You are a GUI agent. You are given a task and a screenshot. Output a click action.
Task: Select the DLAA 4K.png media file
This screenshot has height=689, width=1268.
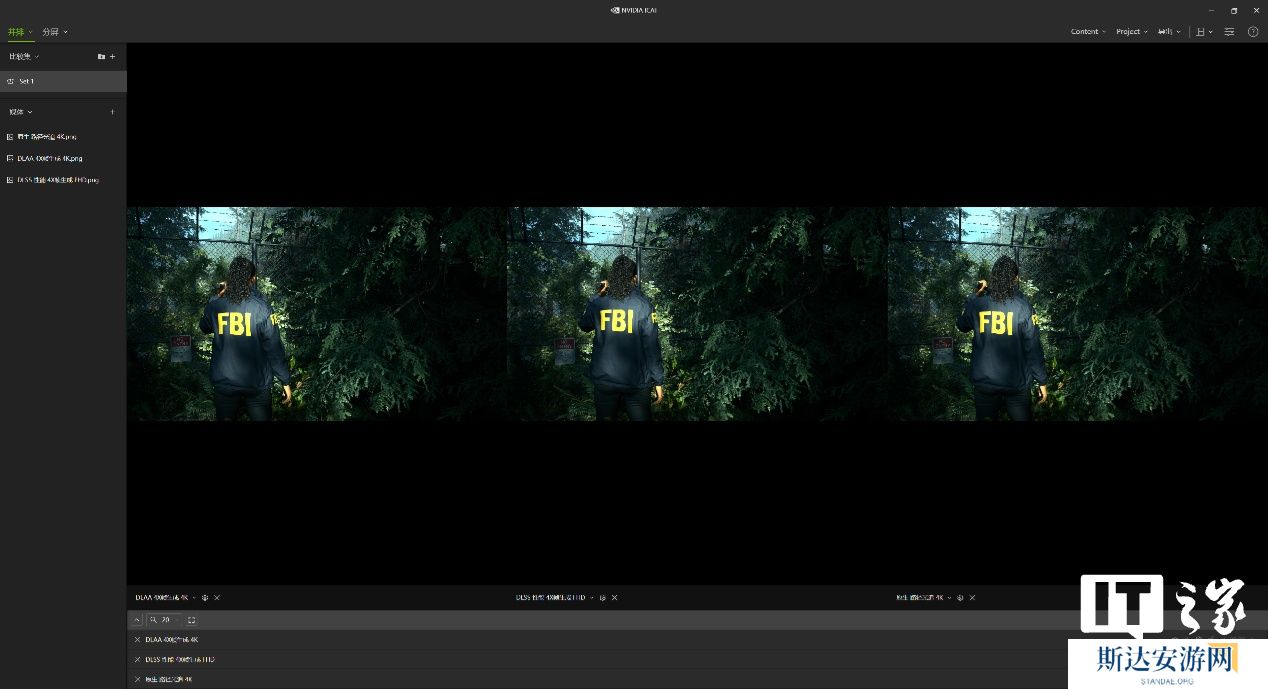tap(50, 158)
